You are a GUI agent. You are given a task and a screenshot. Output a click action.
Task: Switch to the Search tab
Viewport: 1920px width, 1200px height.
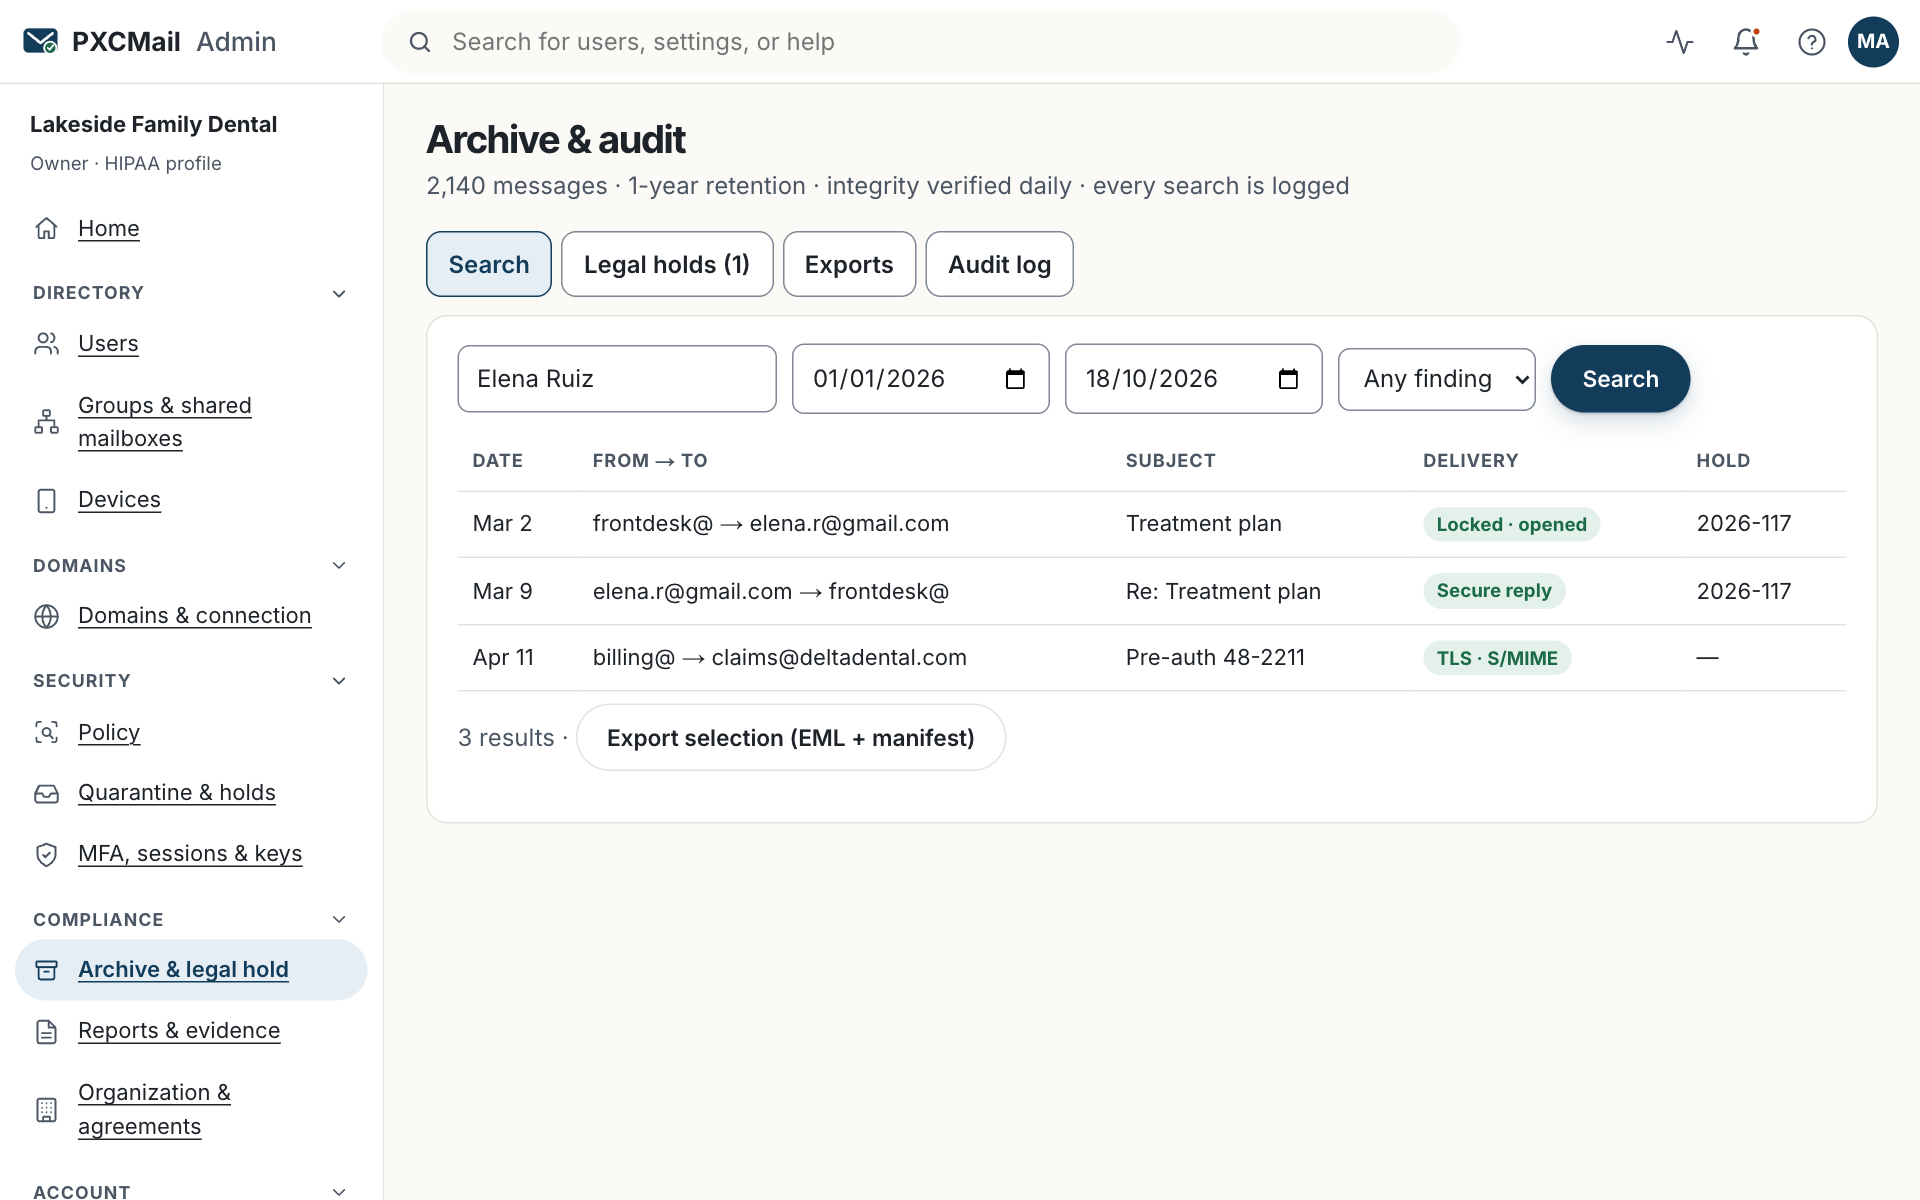489,264
